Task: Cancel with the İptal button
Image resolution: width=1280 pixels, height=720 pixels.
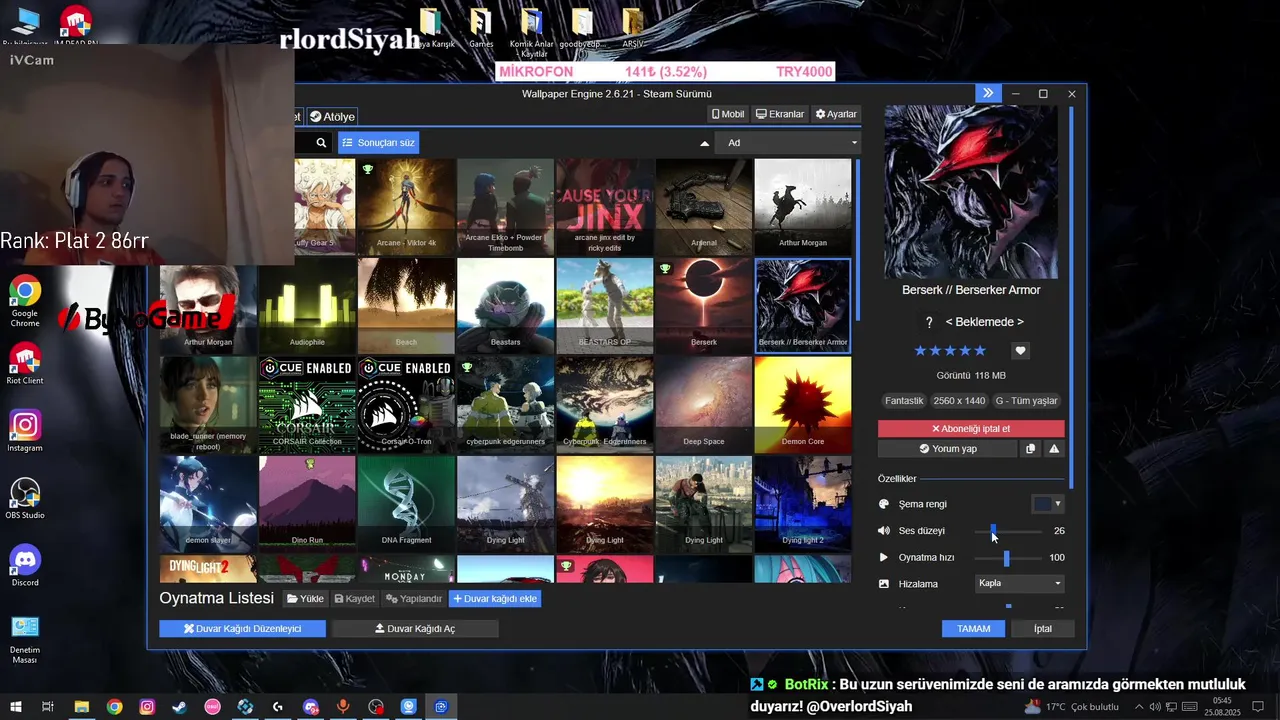Action: [x=1043, y=629]
